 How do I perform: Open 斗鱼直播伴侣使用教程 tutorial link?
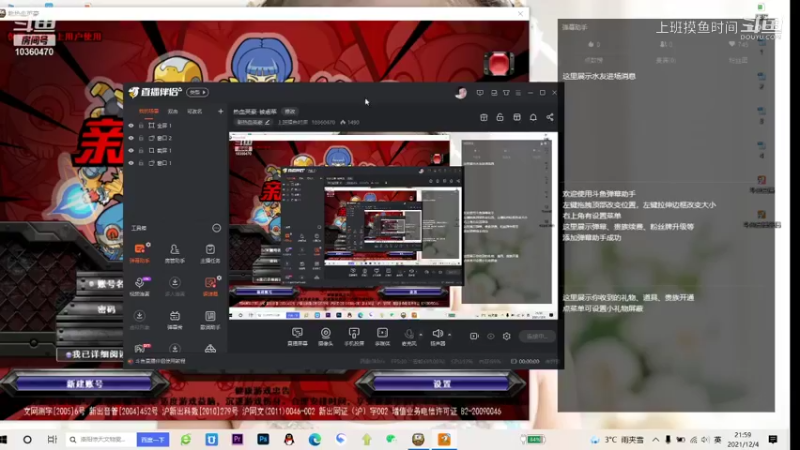tap(160, 361)
